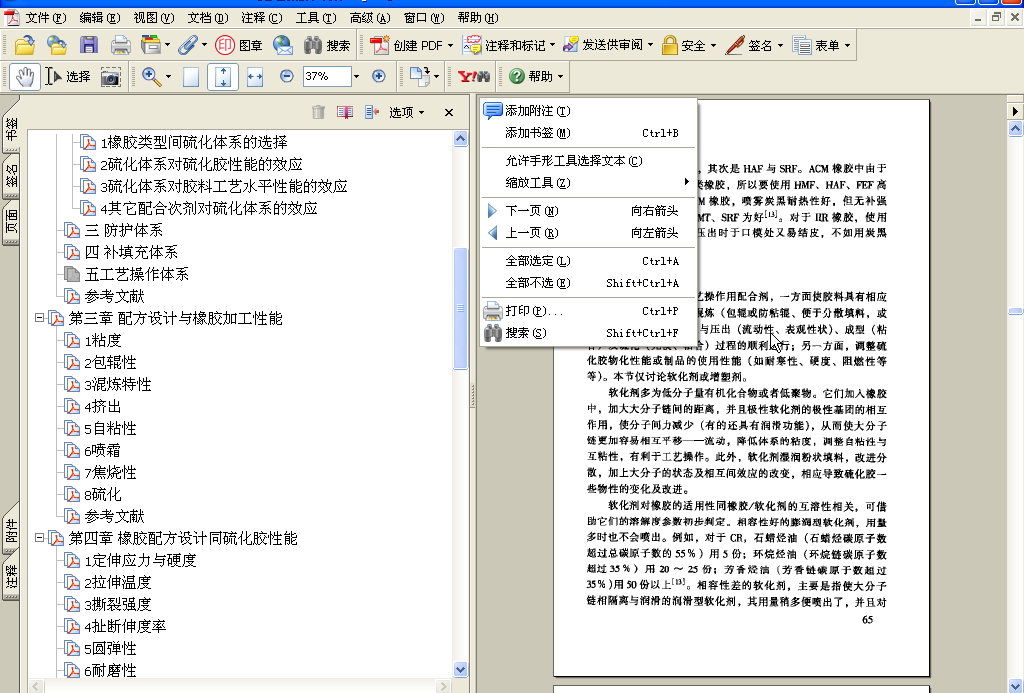This screenshot has height=693, width=1024.
Task: Click the 搜索 binoculars toolbar button
Action: tap(327, 45)
